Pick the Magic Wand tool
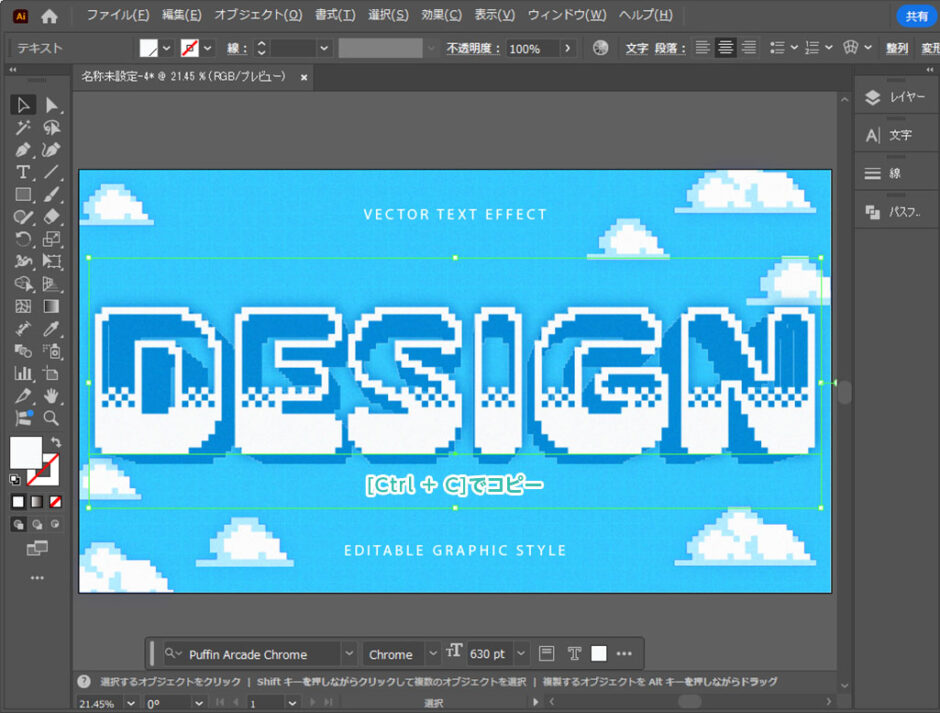The image size is (940, 713). [x=23, y=127]
